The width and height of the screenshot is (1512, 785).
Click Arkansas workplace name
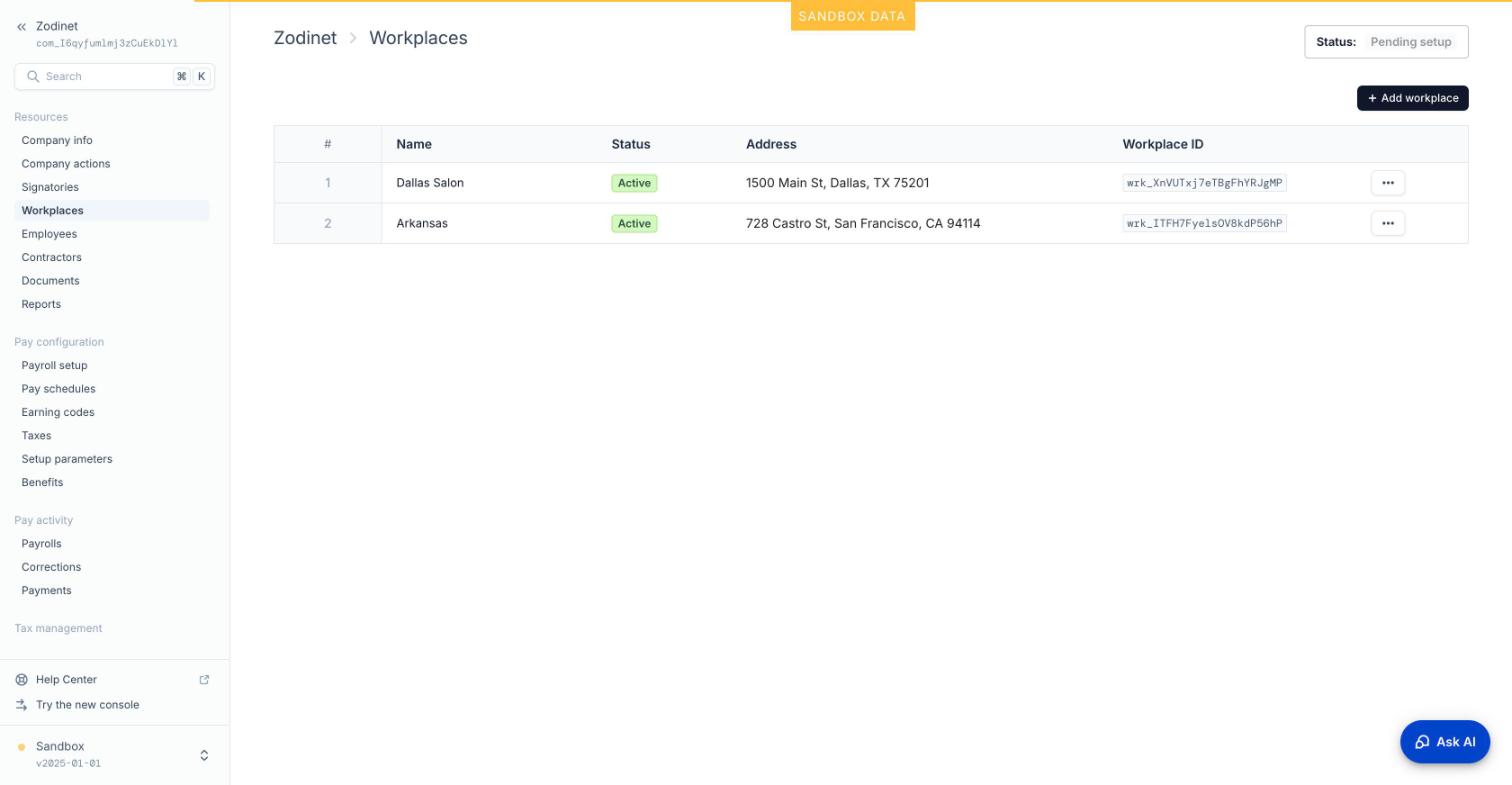[x=422, y=223]
